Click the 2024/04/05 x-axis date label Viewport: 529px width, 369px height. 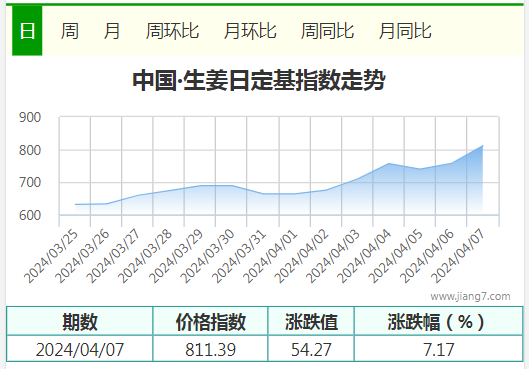[396, 256]
